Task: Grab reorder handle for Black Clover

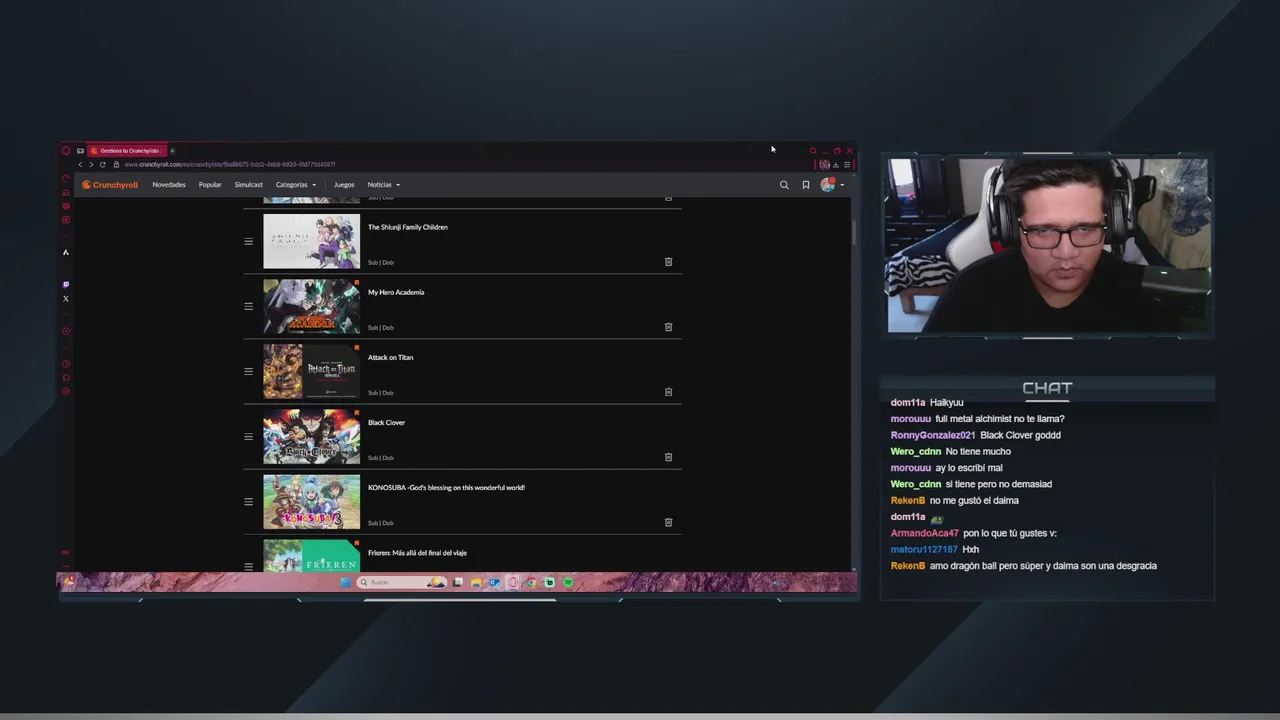Action: click(x=249, y=436)
